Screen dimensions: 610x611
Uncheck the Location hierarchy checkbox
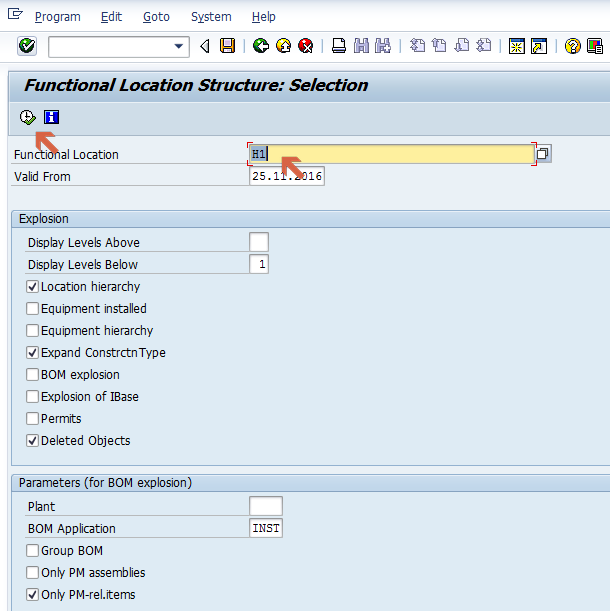click(32, 287)
